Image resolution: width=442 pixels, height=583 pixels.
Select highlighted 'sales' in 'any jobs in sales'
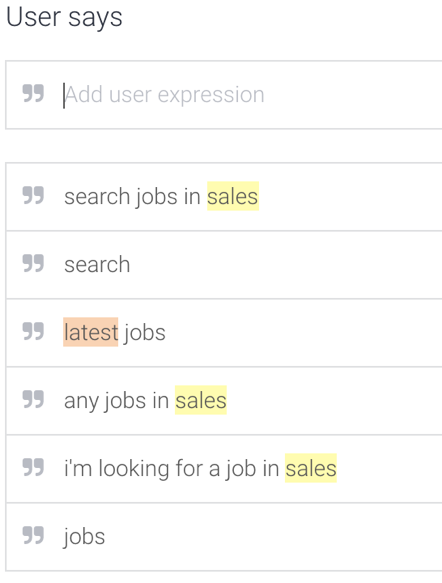[x=201, y=400]
